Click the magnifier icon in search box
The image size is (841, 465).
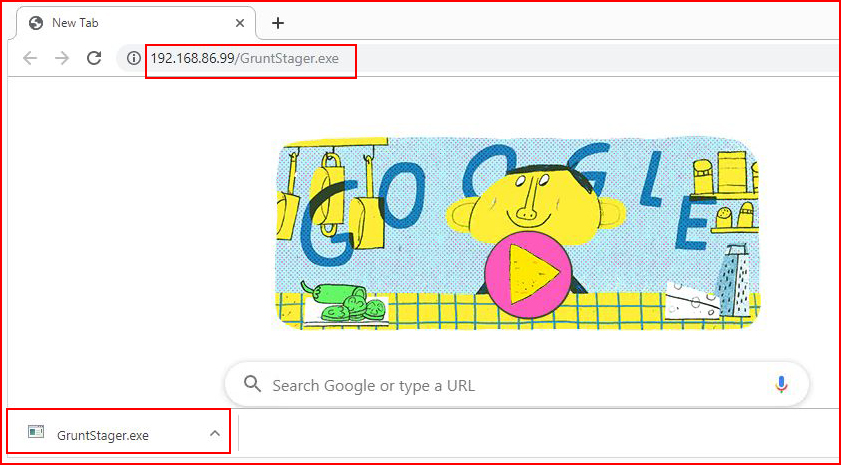click(252, 384)
